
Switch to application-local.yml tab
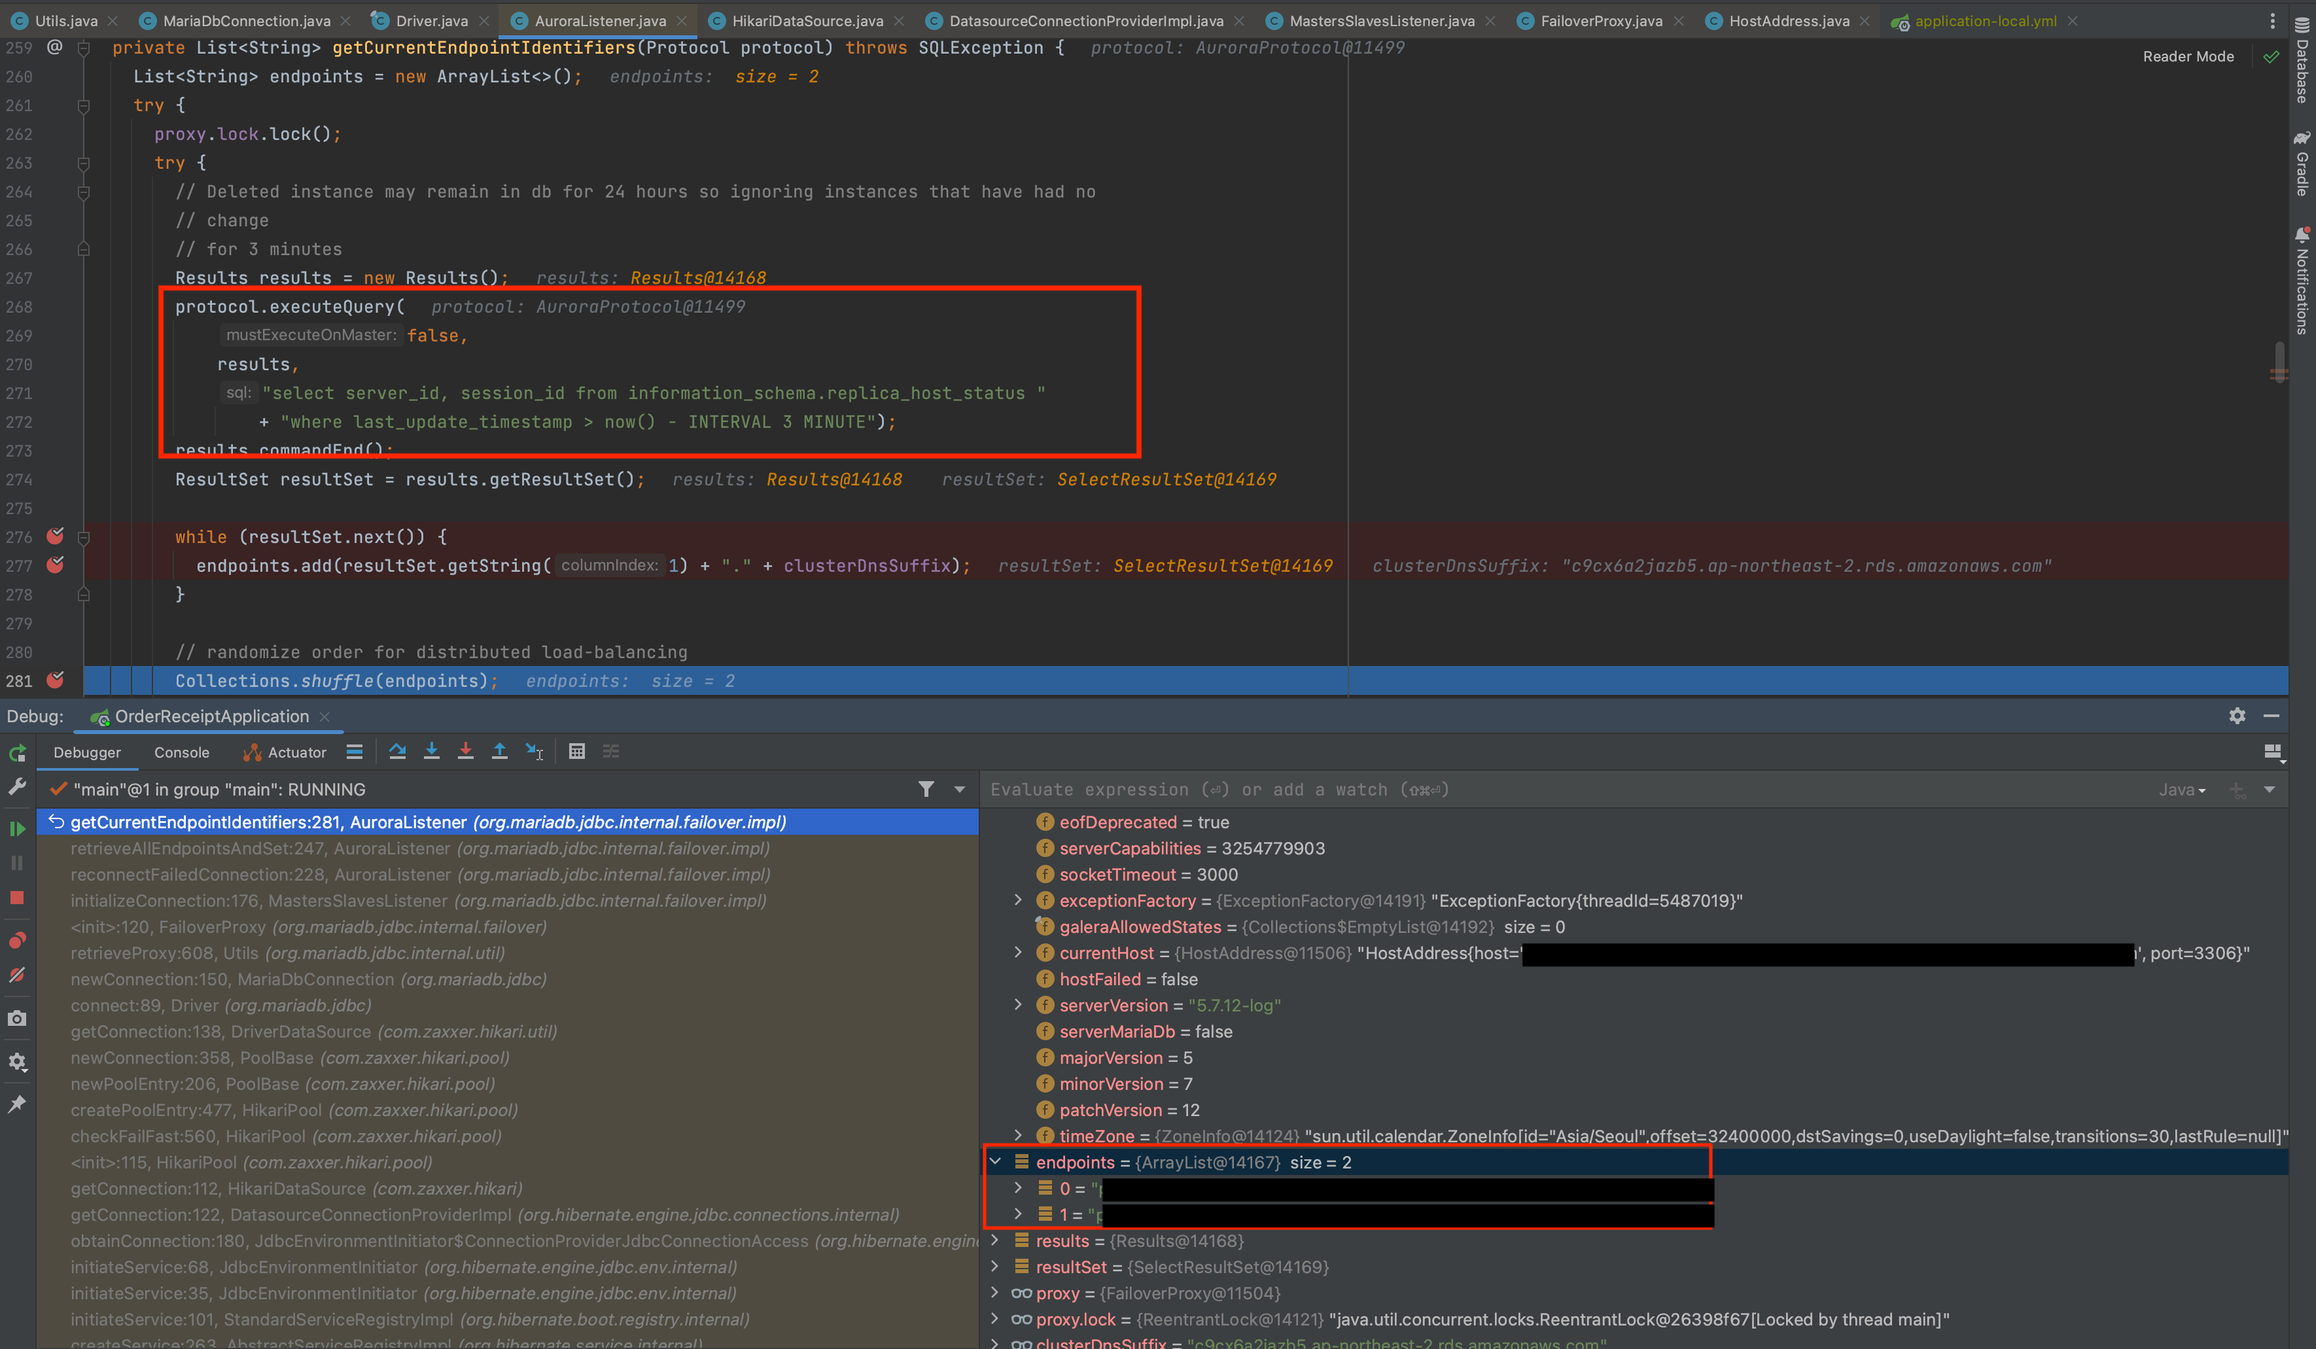1985,21
